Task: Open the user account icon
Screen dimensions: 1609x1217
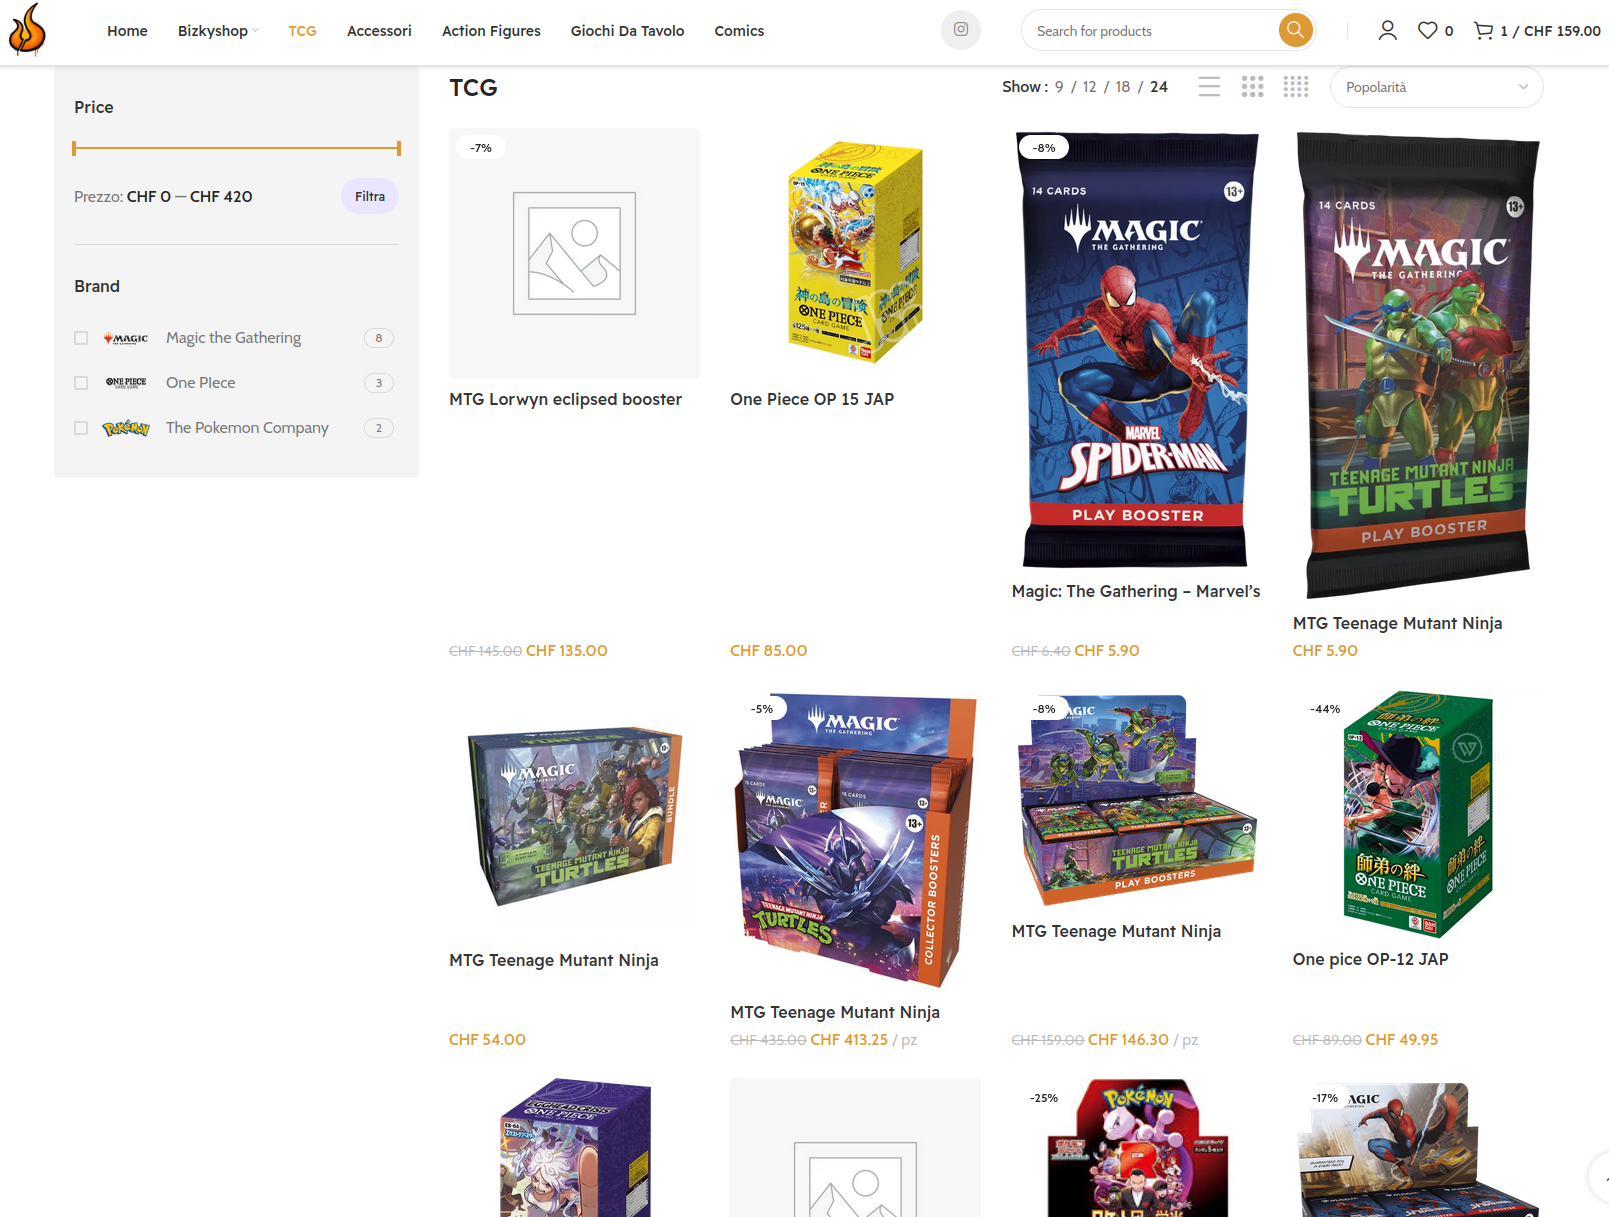Action: tap(1387, 31)
